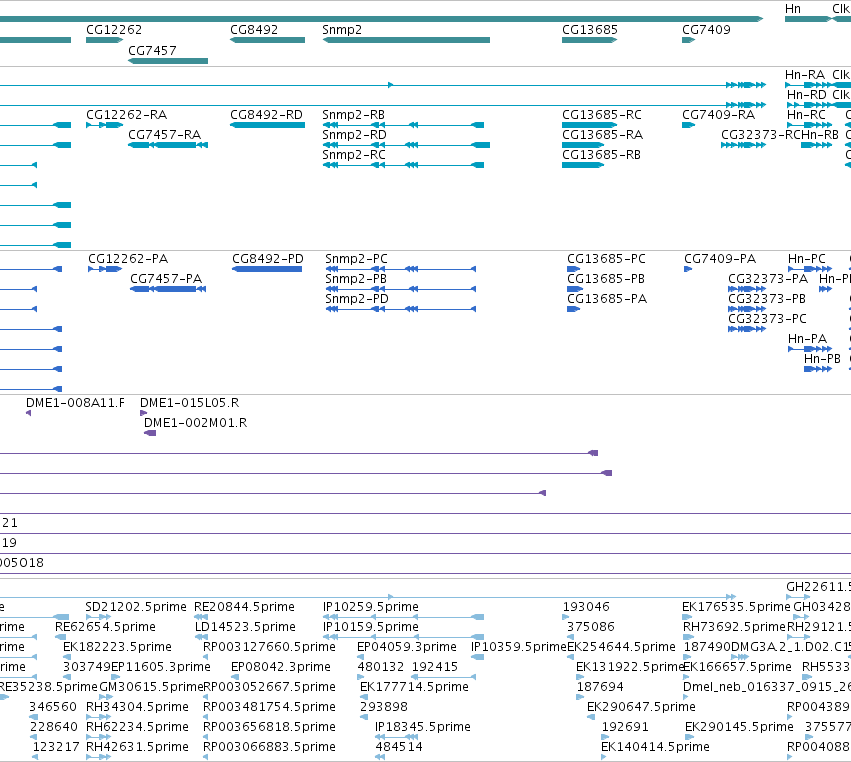
Task: Click transcript label CG13685-RA
Action: pos(602,135)
